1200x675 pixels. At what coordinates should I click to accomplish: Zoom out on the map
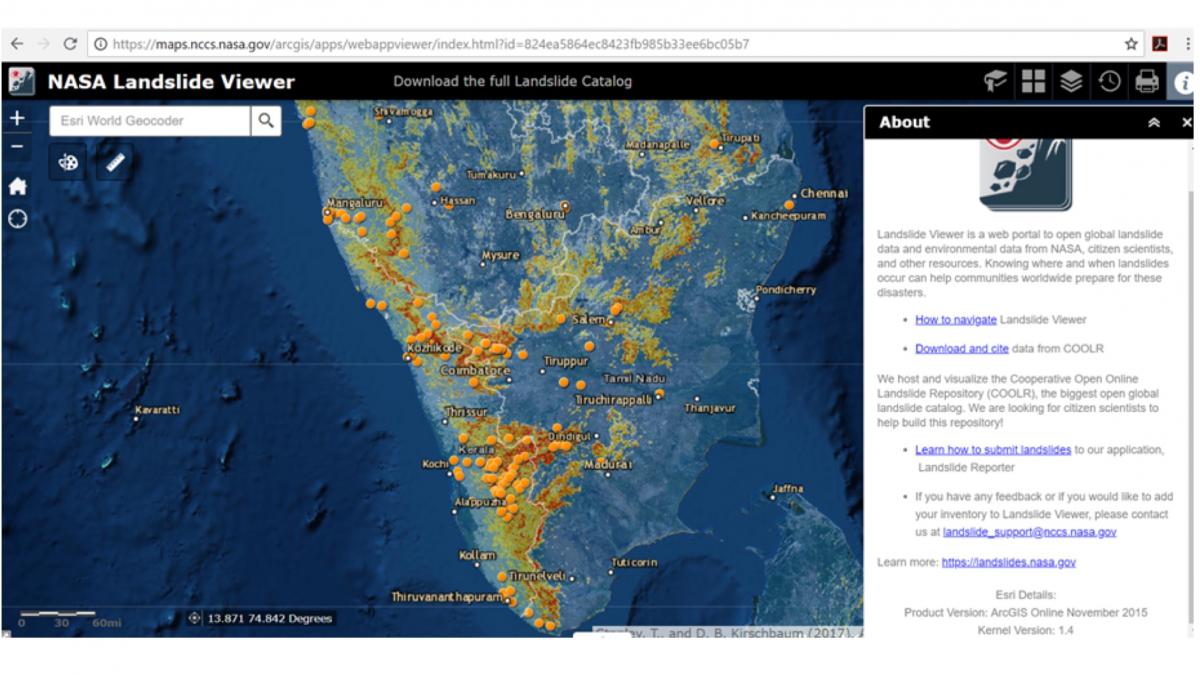[17, 147]
